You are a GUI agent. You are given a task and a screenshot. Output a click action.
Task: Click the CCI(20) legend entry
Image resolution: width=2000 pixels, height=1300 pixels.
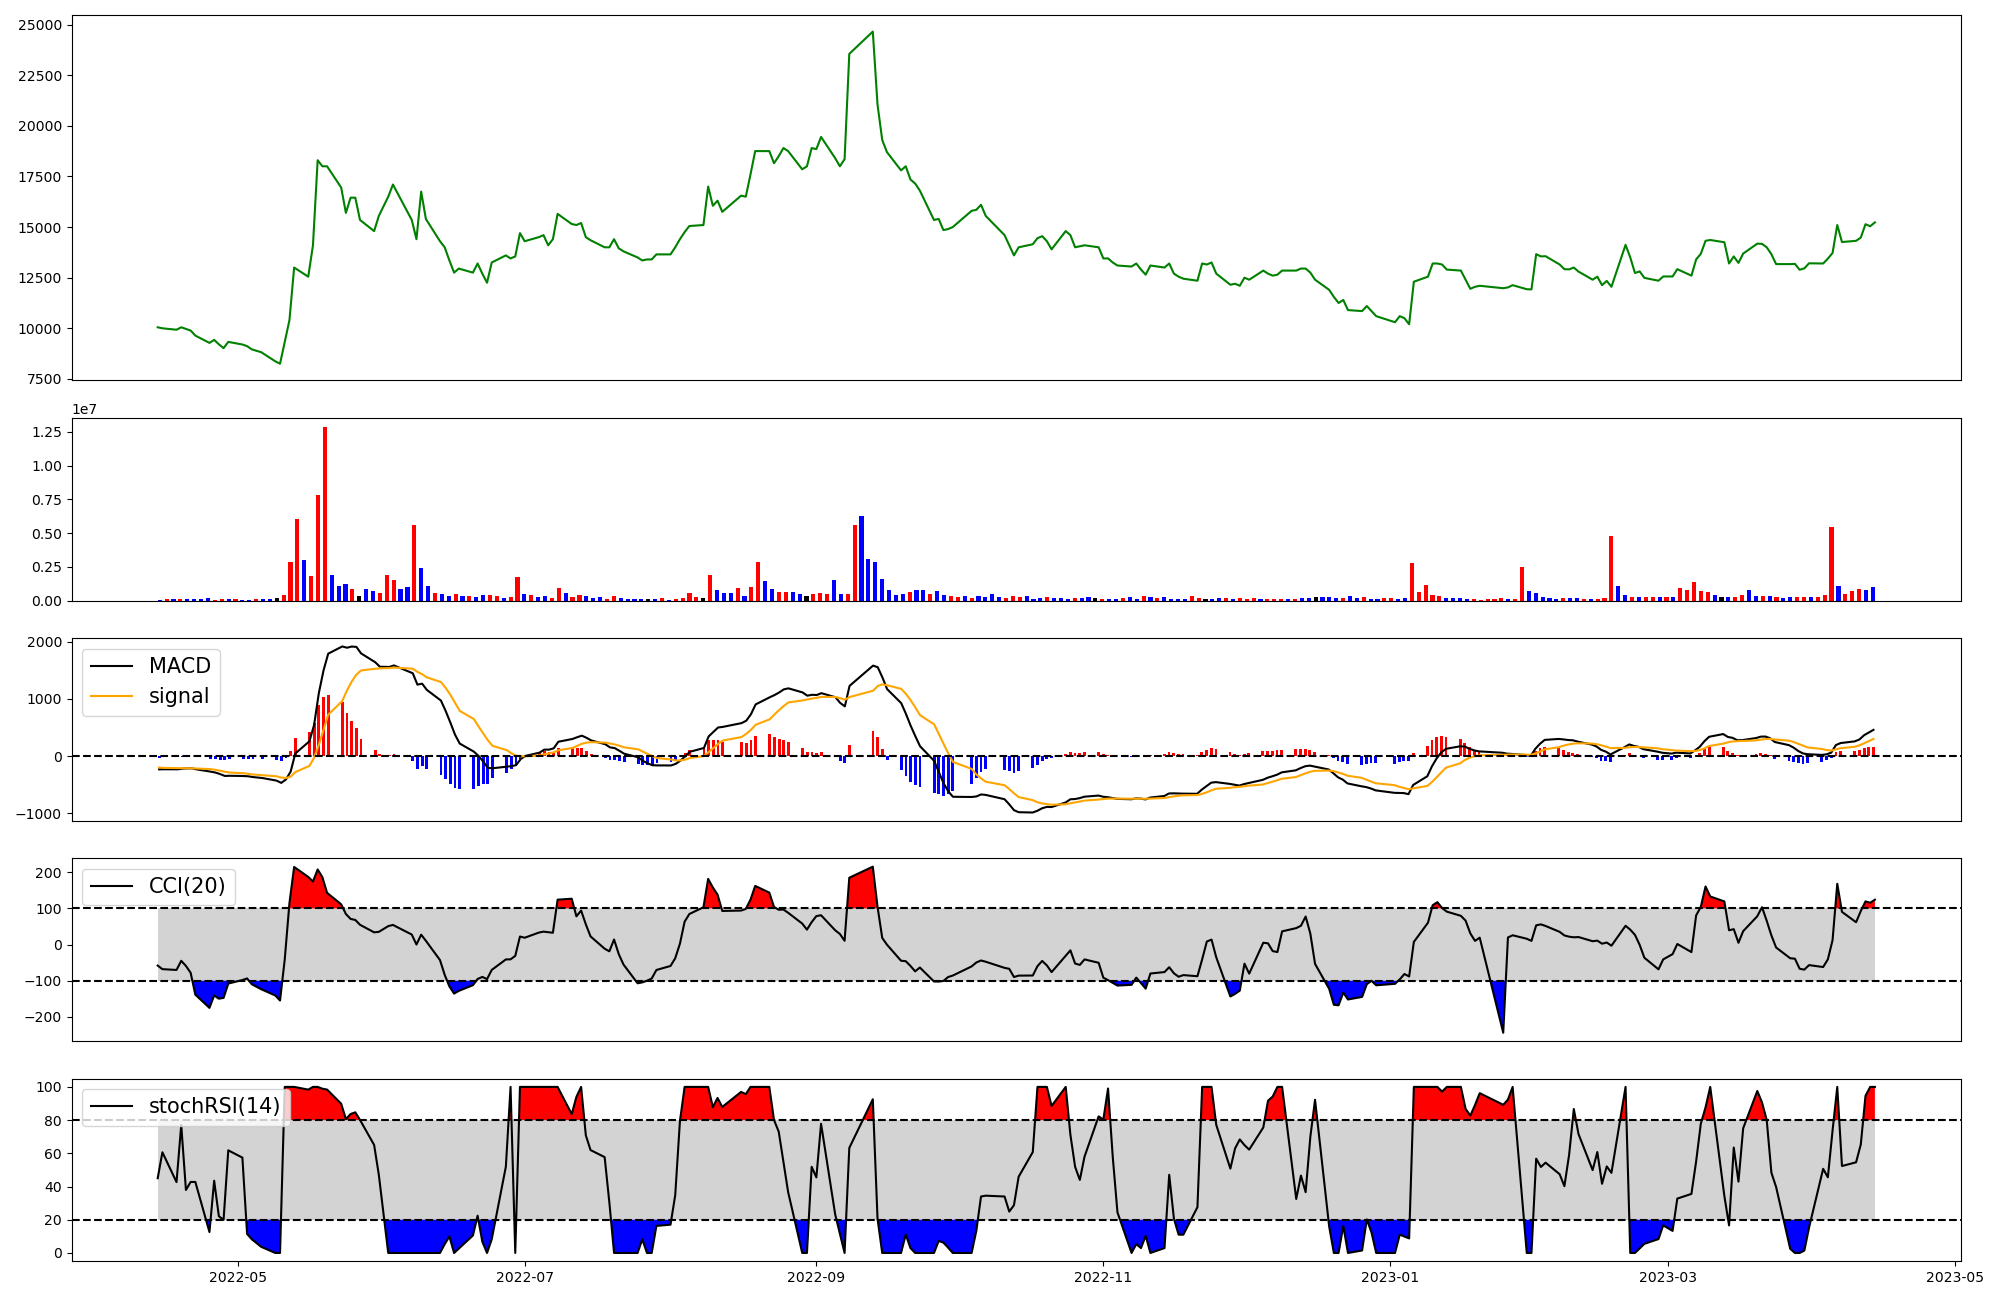(x=186, y=886)
